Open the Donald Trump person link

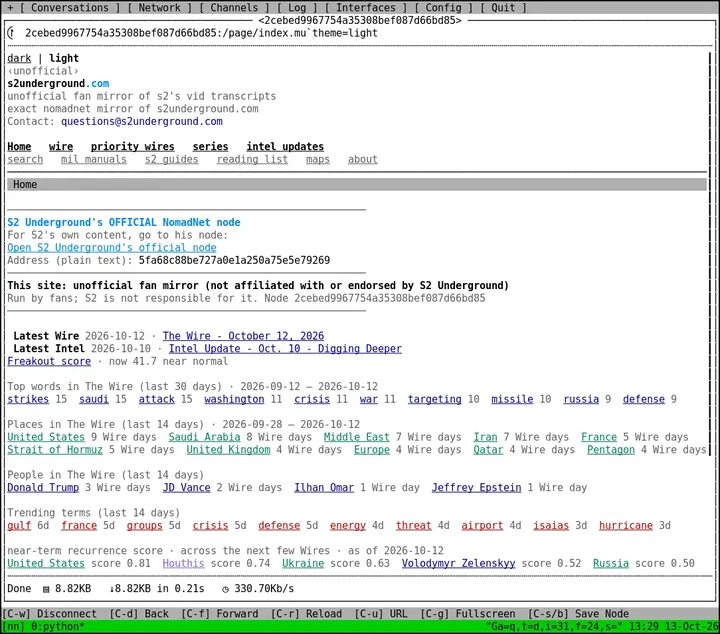point(43,488)
